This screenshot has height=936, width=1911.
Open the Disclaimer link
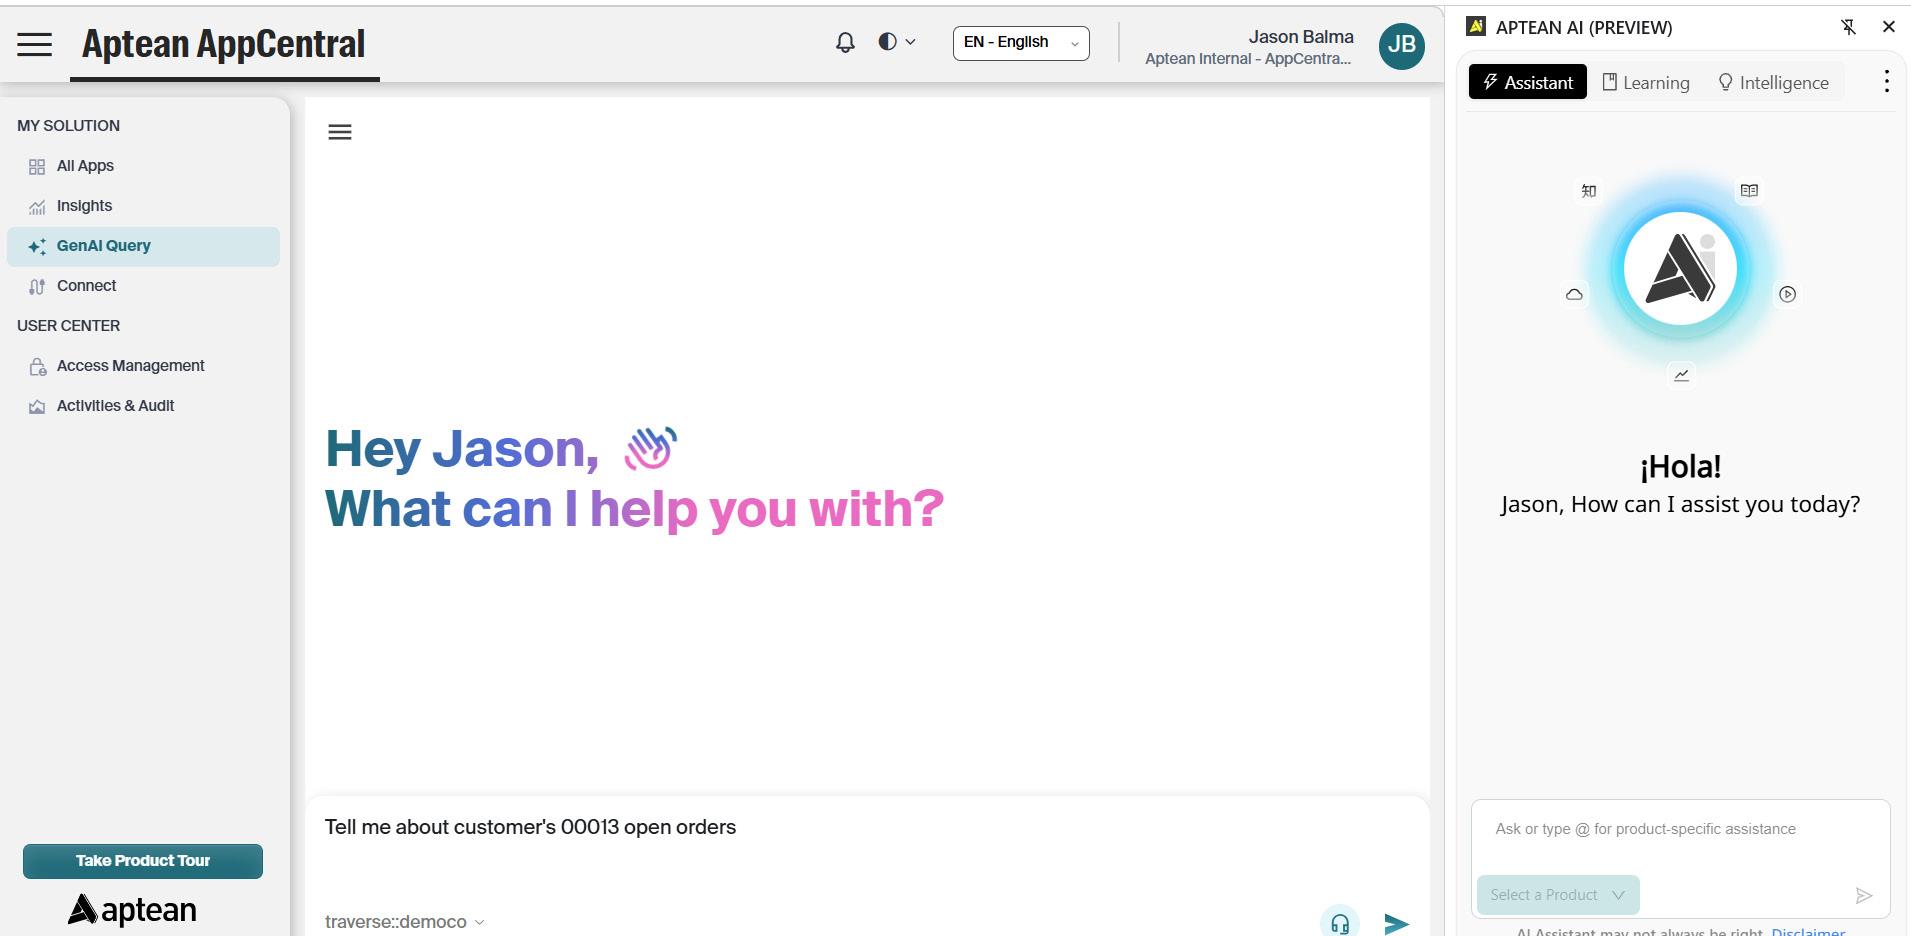point(1808,932)
